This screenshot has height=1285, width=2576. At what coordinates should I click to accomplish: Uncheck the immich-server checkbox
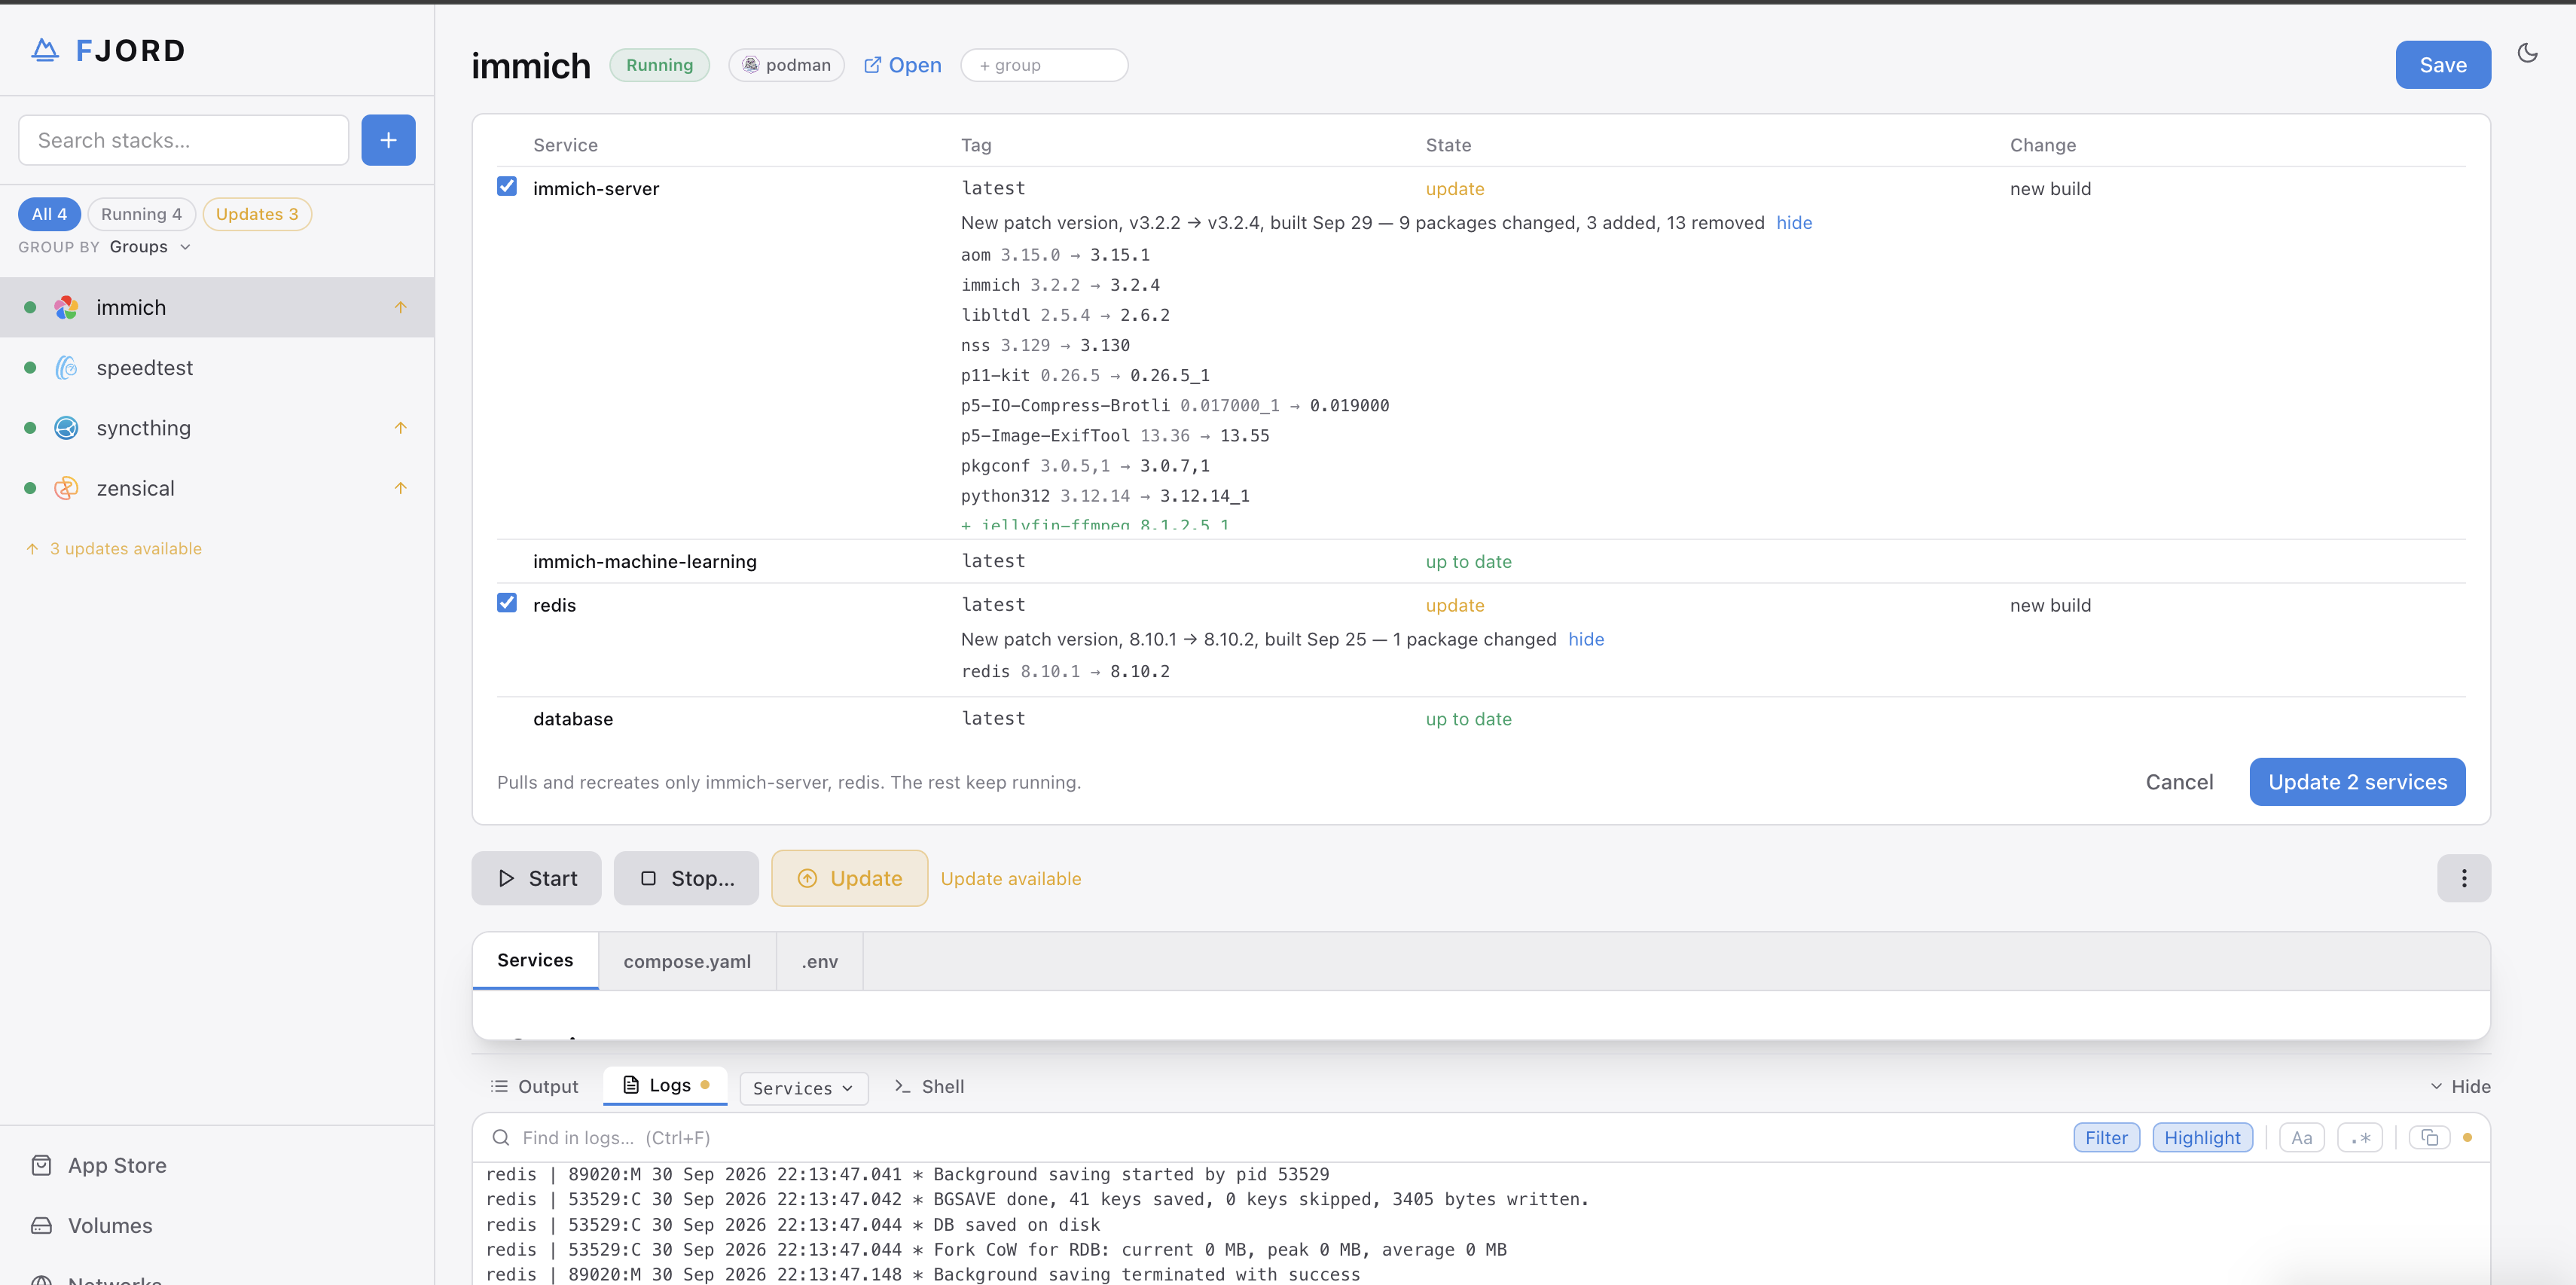coord(507,186)
